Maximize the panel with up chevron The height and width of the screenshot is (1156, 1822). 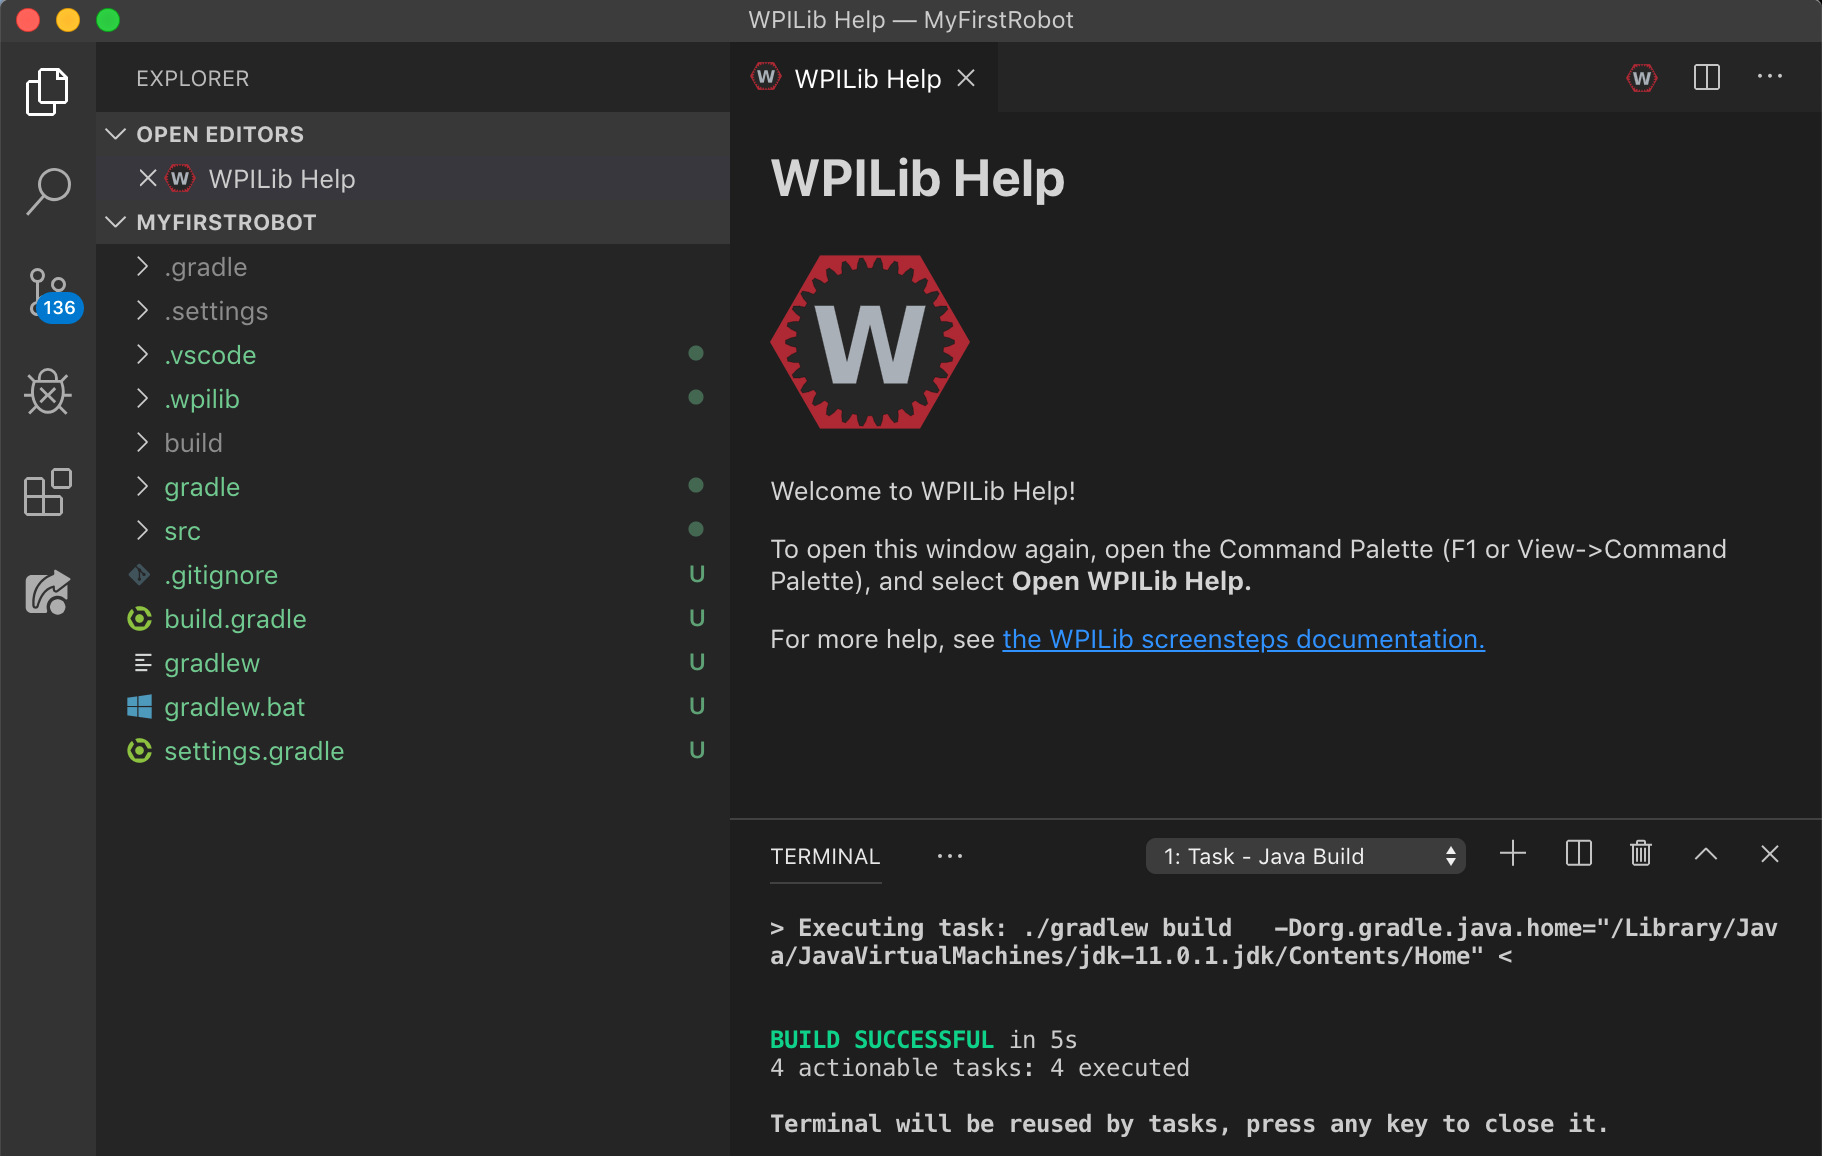(1706, 854)
